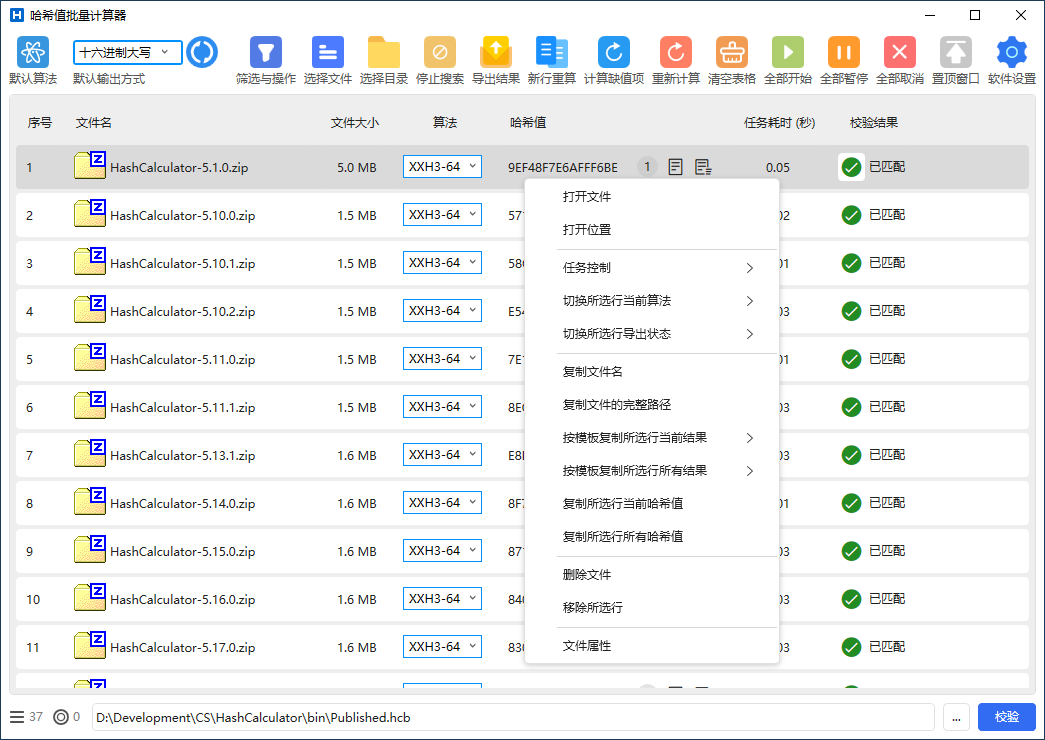Open 筛选与操作 funnel icon
Image resolution: width=1045 pixels, height=740 pixels.
[x=266, y=52]
